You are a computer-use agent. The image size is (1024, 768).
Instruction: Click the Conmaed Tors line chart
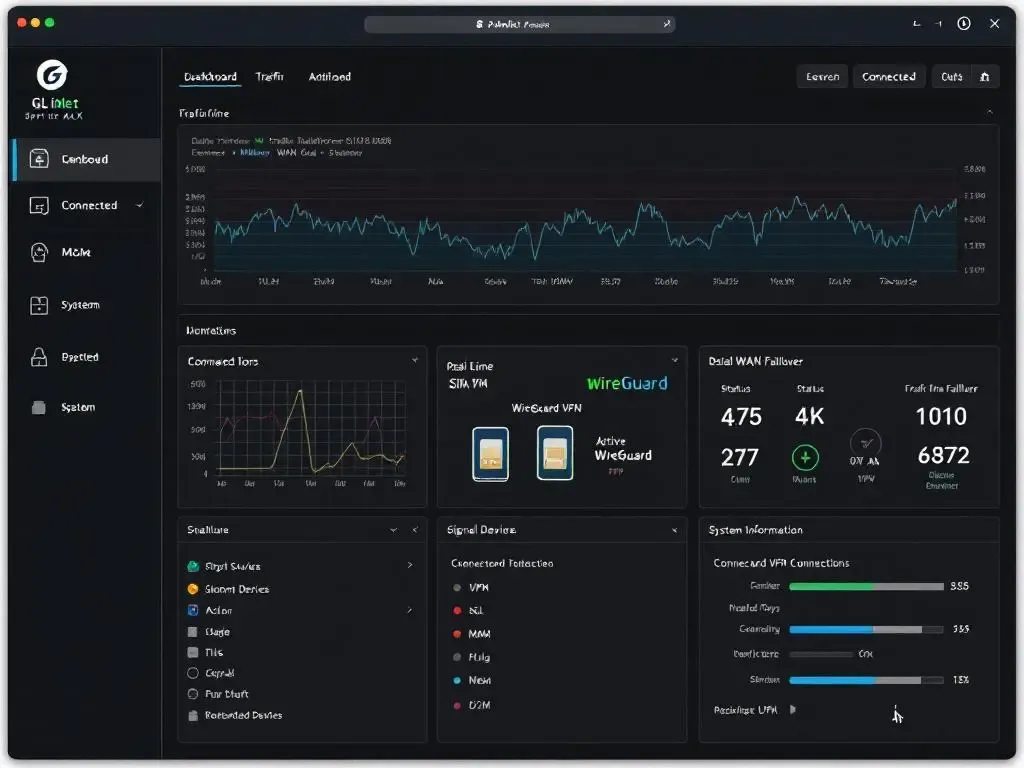[x=312, y=427]
